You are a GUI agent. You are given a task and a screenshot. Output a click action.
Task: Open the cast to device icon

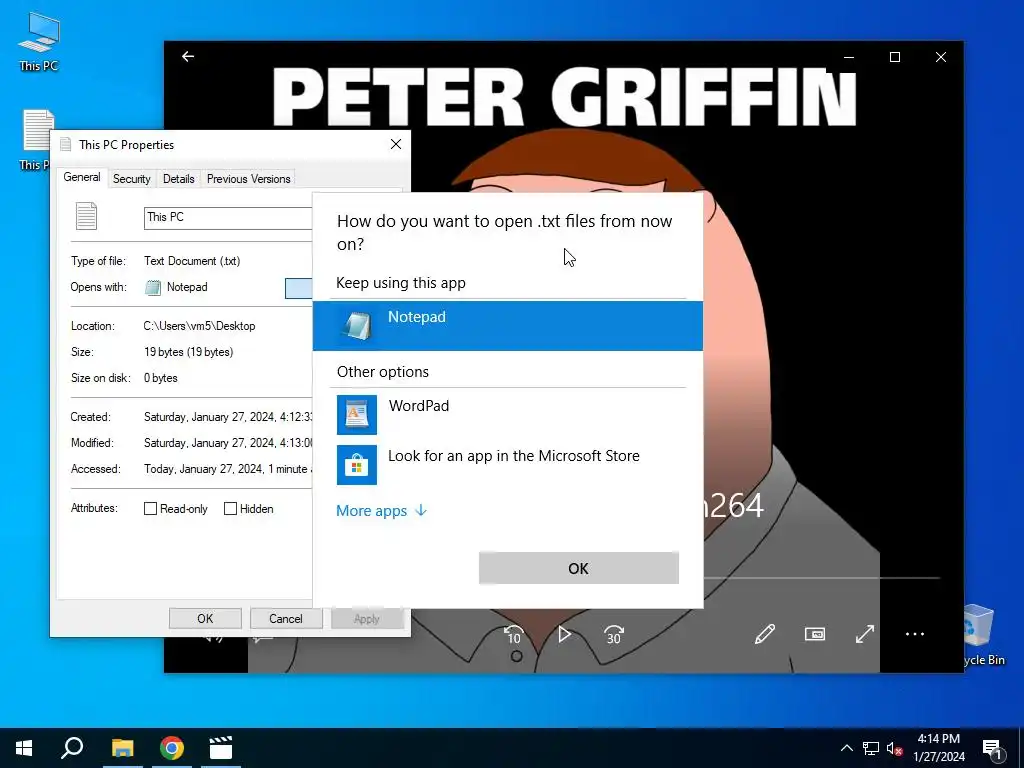click(814, 634)
